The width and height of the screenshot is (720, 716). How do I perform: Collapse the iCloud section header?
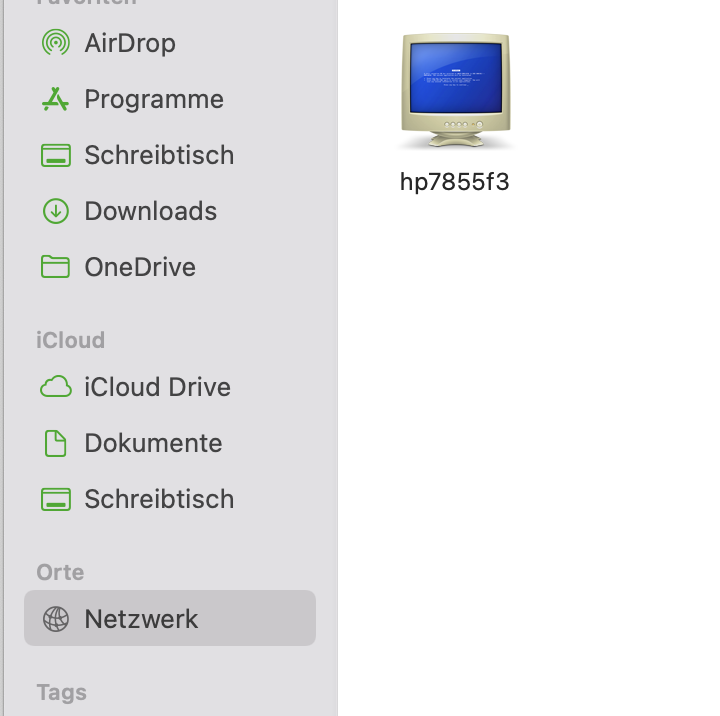[71, 340]
